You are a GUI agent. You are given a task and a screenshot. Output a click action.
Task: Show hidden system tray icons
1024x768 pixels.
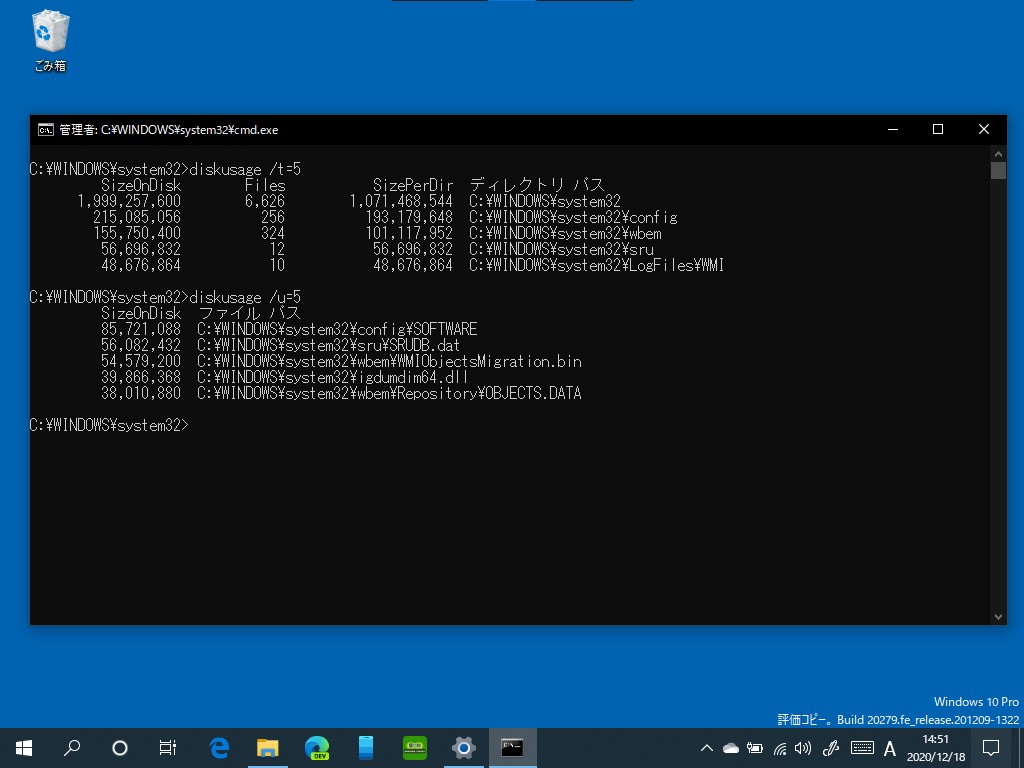tap(707, 748)
